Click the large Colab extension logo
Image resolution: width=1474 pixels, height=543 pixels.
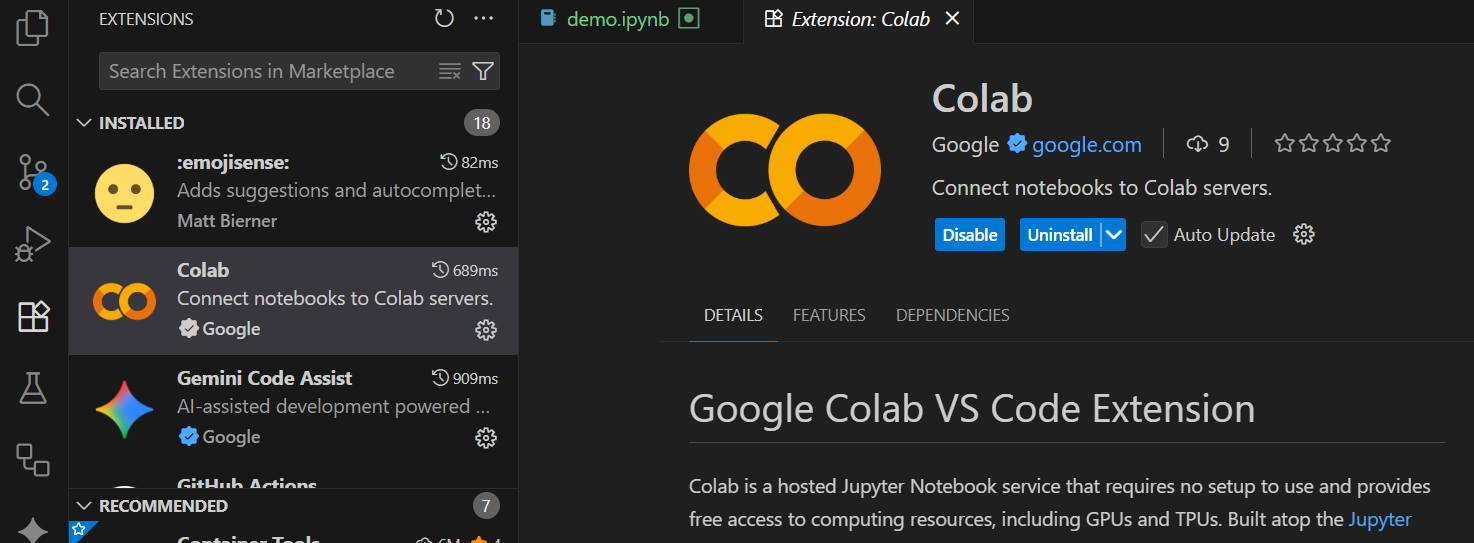pos(785,170)
